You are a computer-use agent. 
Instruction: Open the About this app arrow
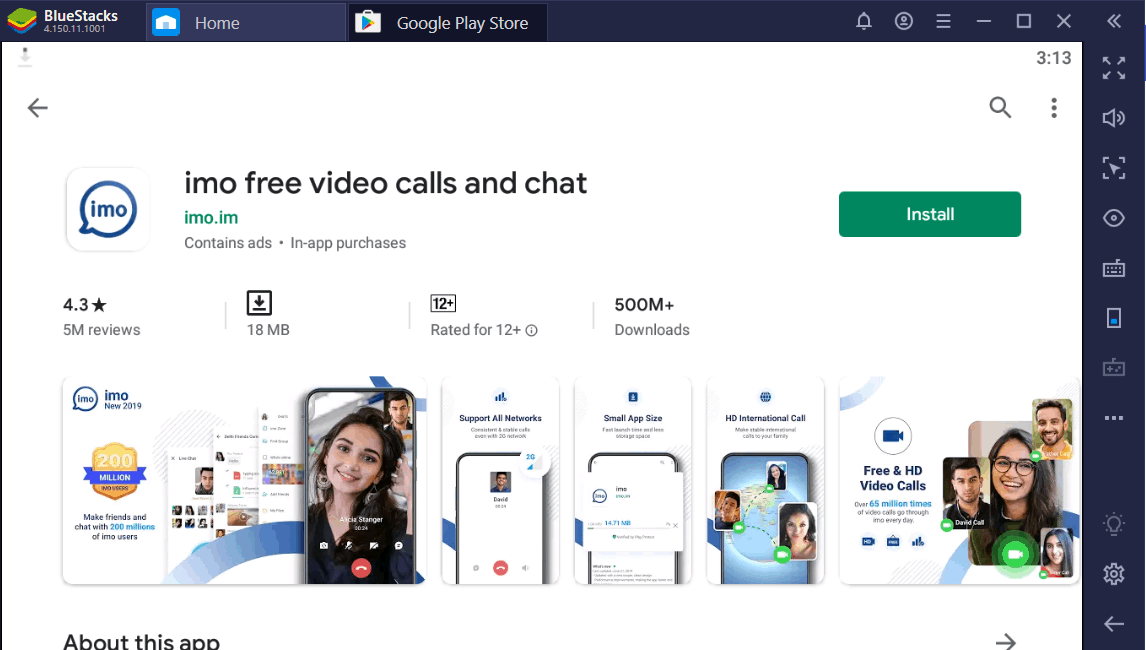[1006, 641]
